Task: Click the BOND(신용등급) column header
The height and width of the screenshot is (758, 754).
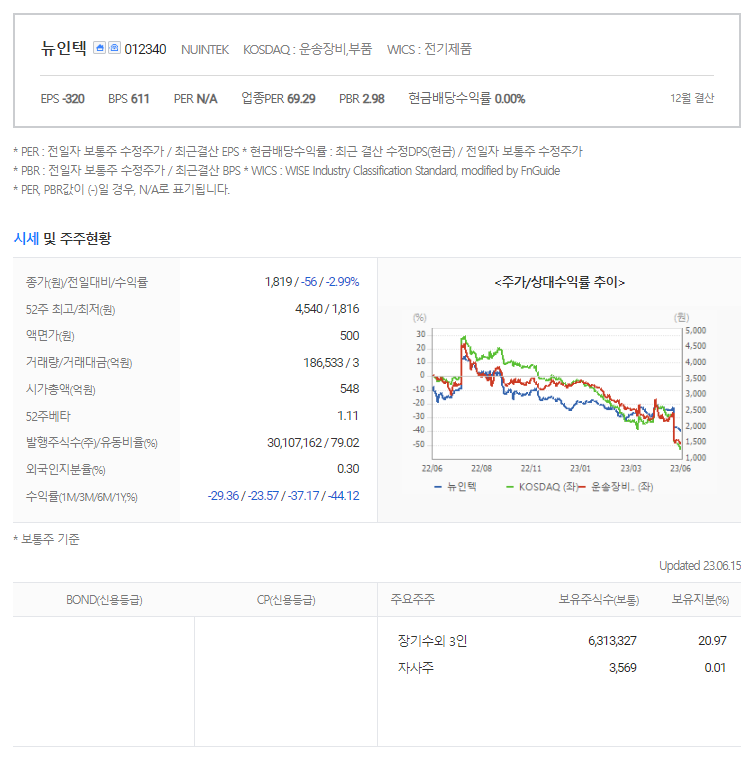Action: pyautogui.click(x=104, y=600)
